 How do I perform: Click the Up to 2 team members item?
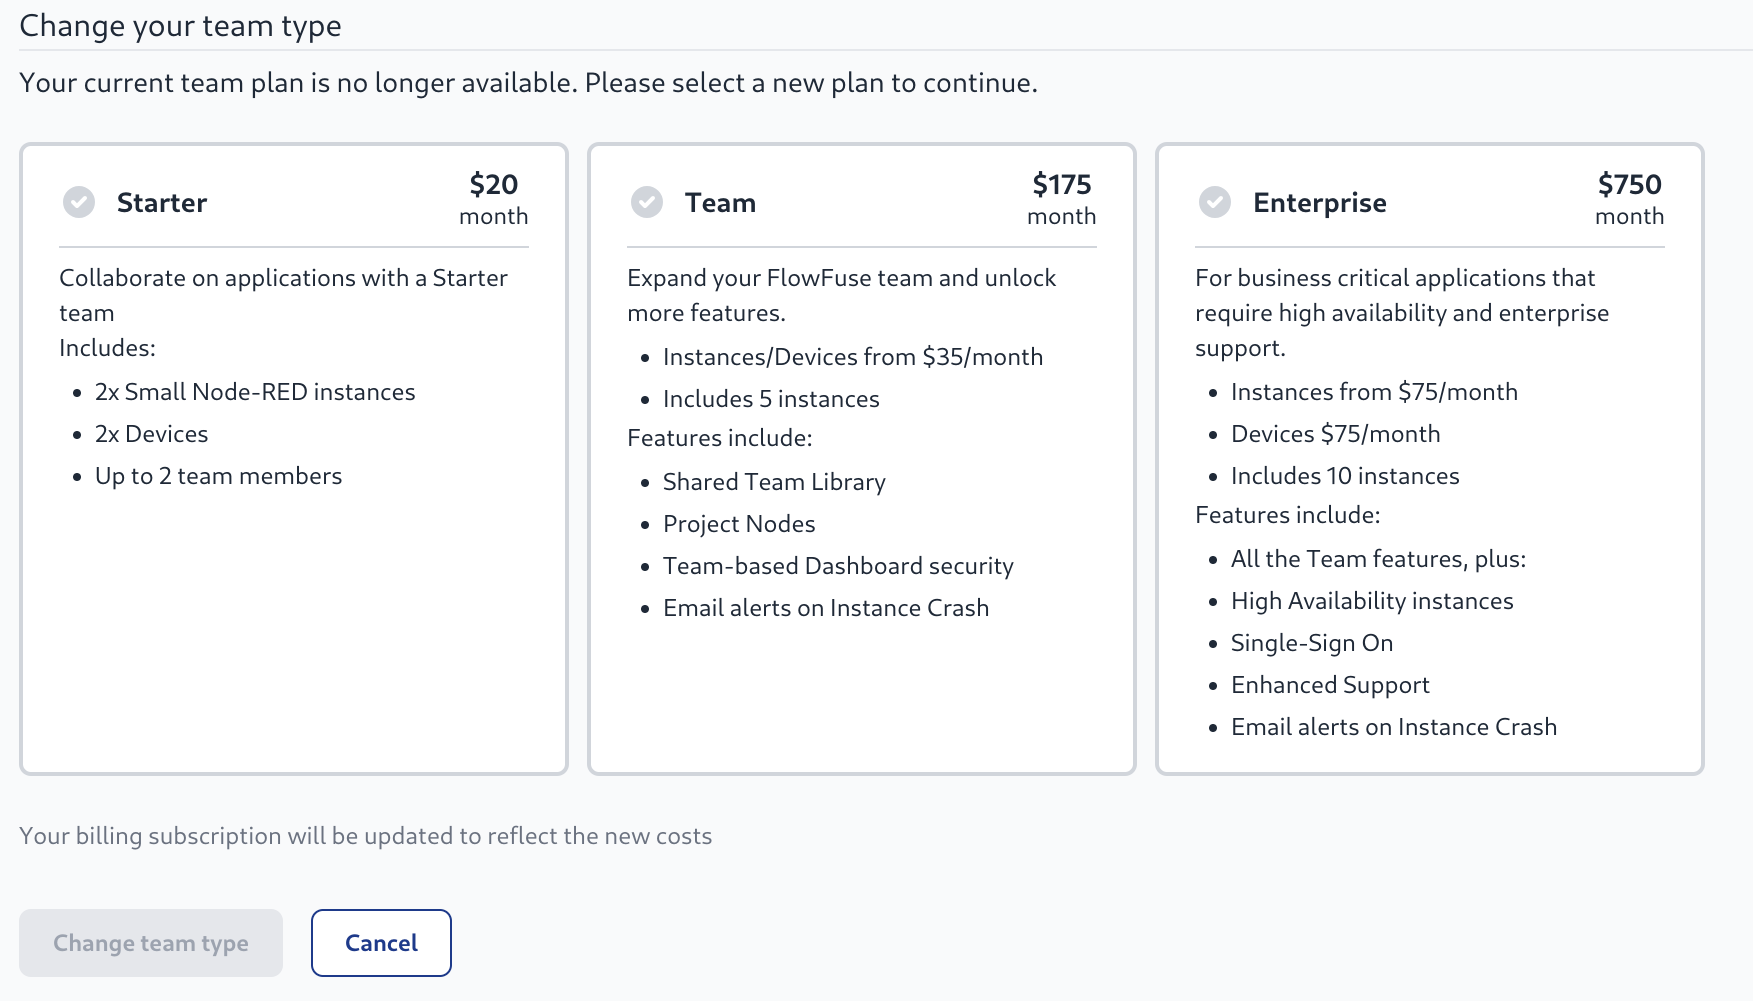[218, 476]
